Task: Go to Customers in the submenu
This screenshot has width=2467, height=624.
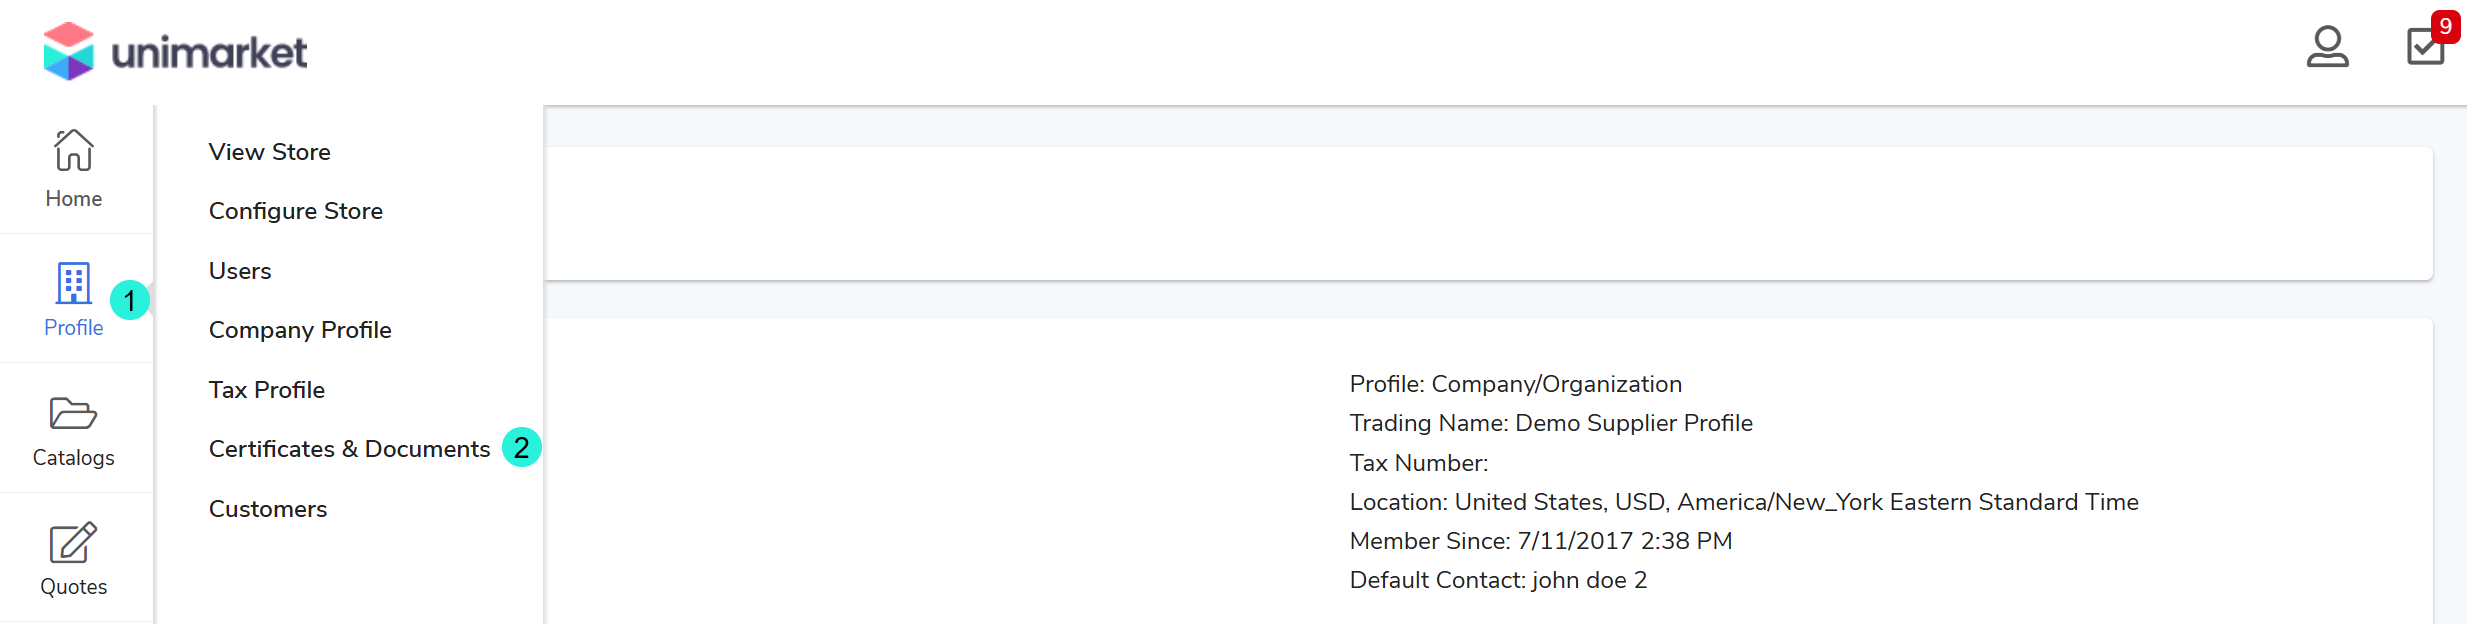Action: click(268, 509)
